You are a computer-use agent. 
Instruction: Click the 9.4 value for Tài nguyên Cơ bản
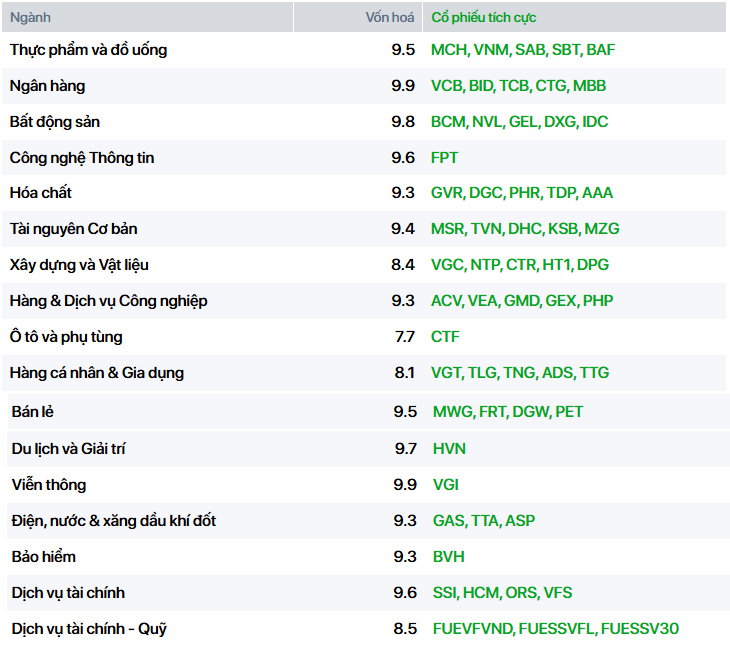pos(403,229)
